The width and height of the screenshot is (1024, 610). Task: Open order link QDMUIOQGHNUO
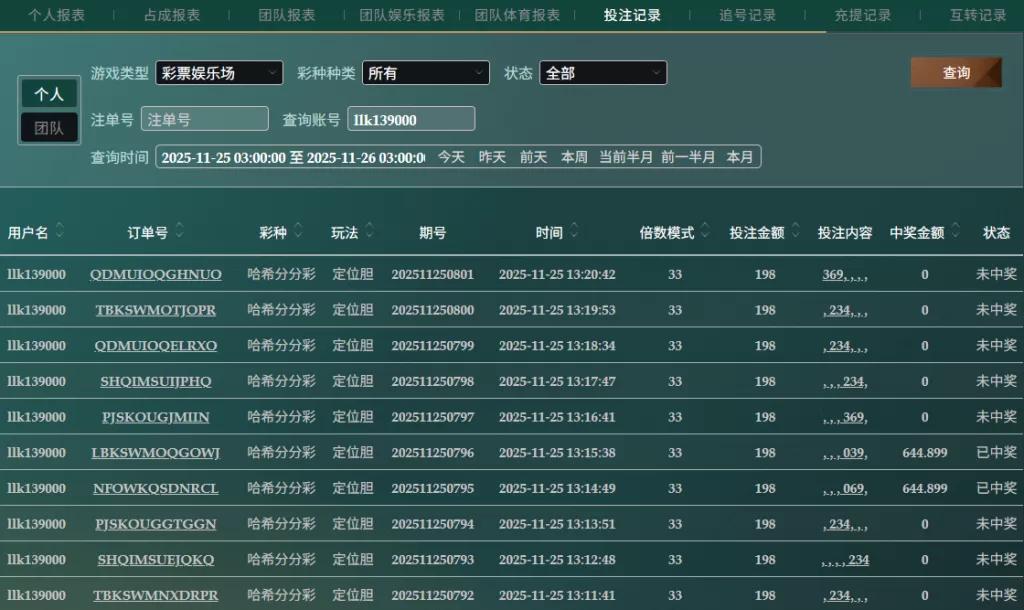pyautogui.click(x=156, y=274)
